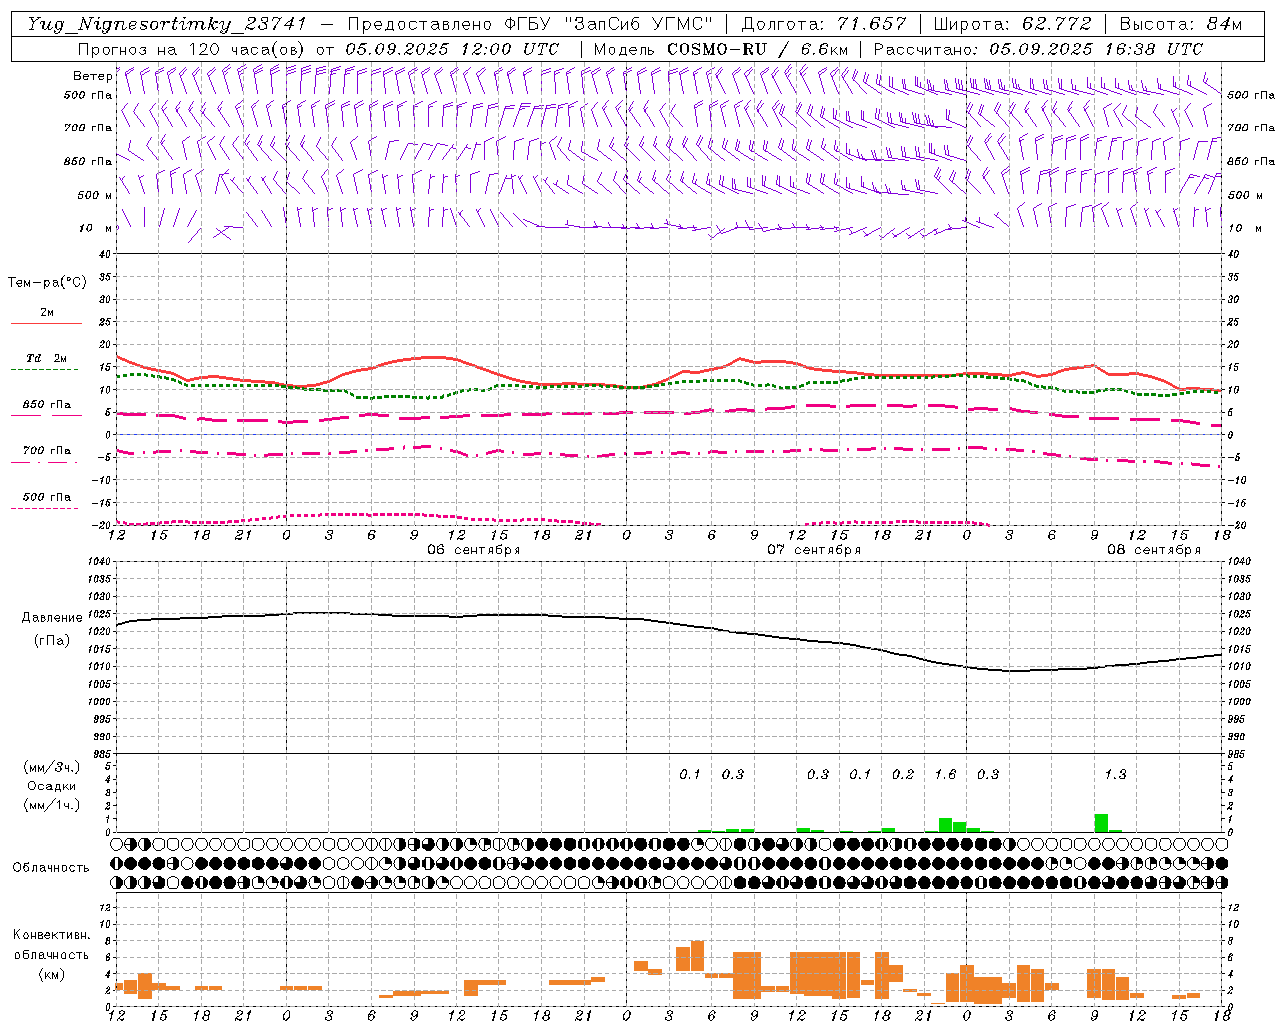Select the 850 гПа temperature legend entry

pos(46,405)
